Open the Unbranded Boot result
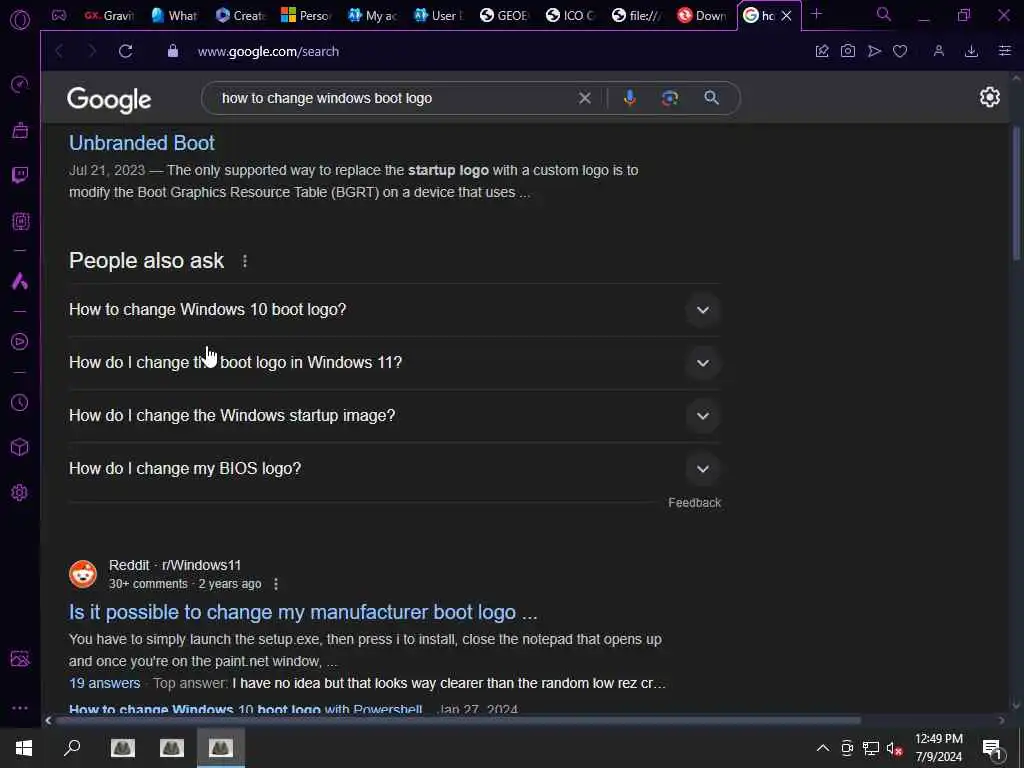The width and height of the screenshot is (1024, 768). [142, 143]
